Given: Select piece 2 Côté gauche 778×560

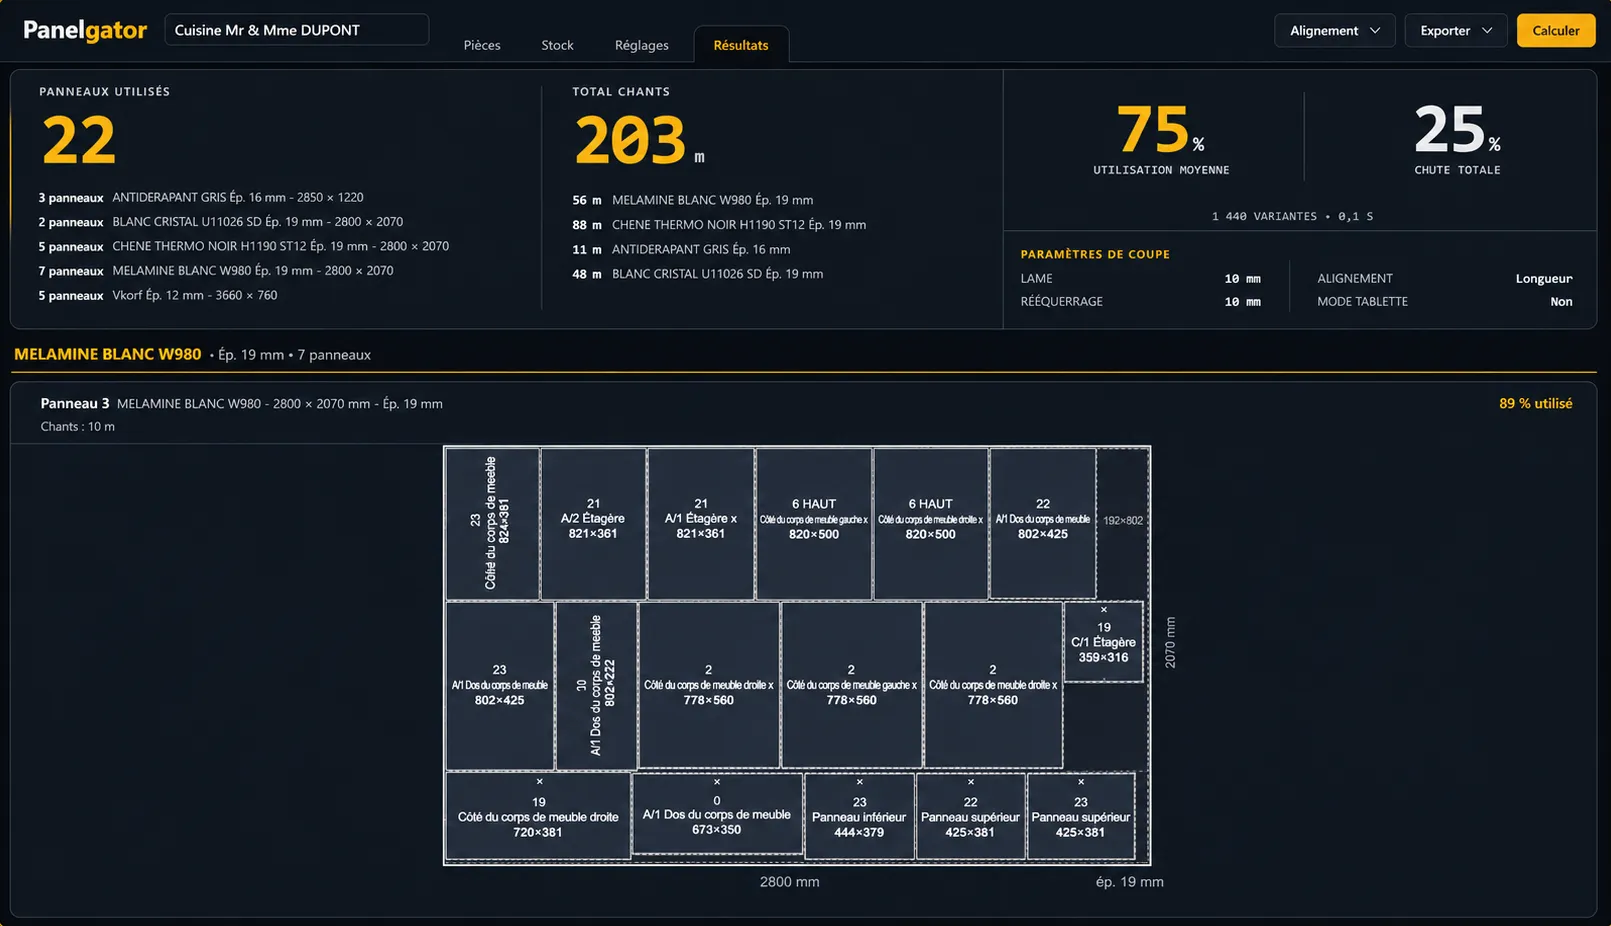Looking at the screenshot, I should 851,685.
